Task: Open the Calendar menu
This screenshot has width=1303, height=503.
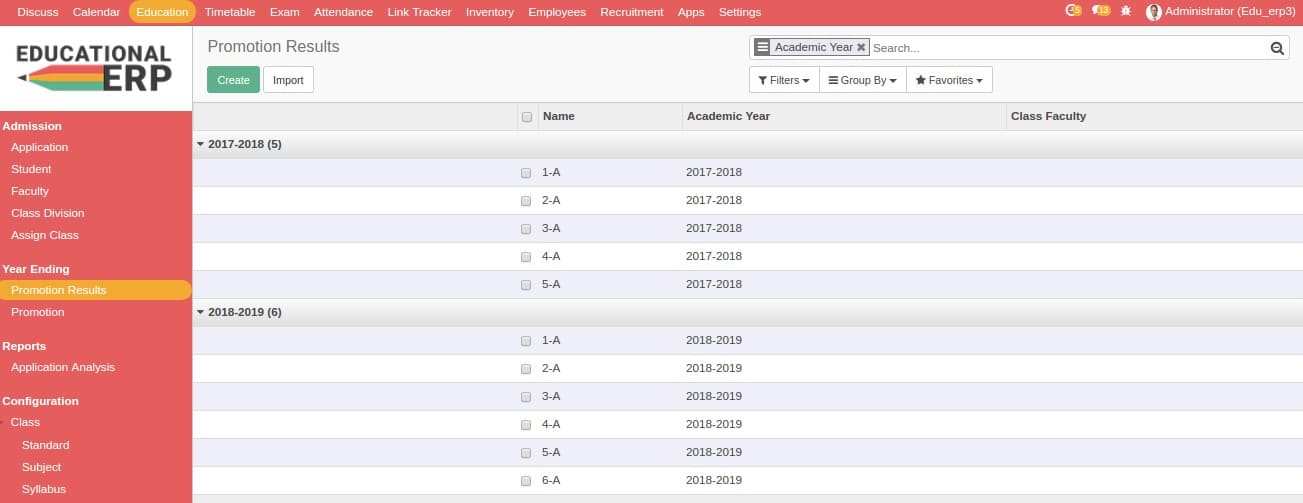Action: pyautogui.click(x=96, y=12)
